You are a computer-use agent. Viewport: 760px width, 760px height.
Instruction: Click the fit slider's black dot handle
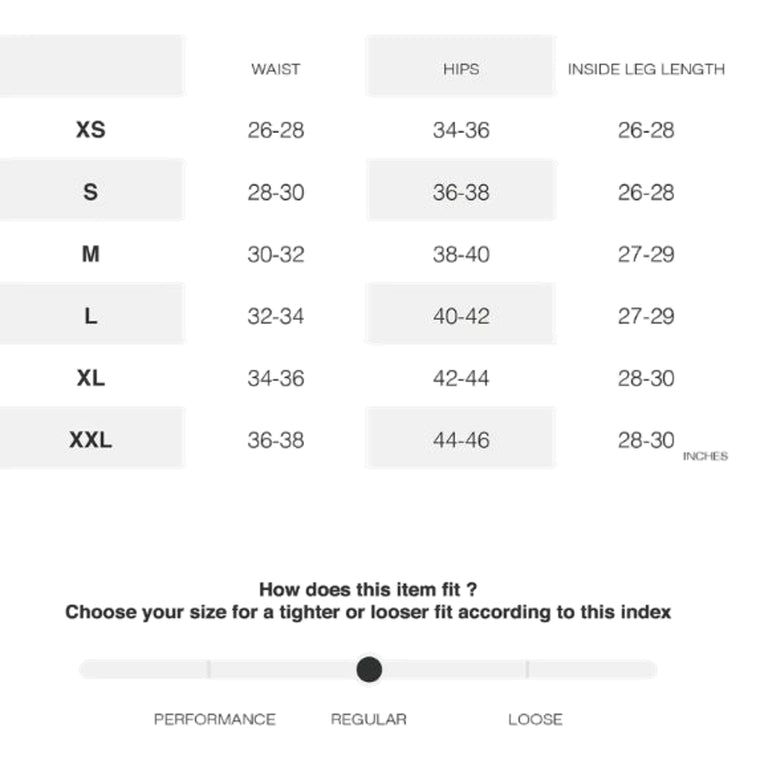369,669
